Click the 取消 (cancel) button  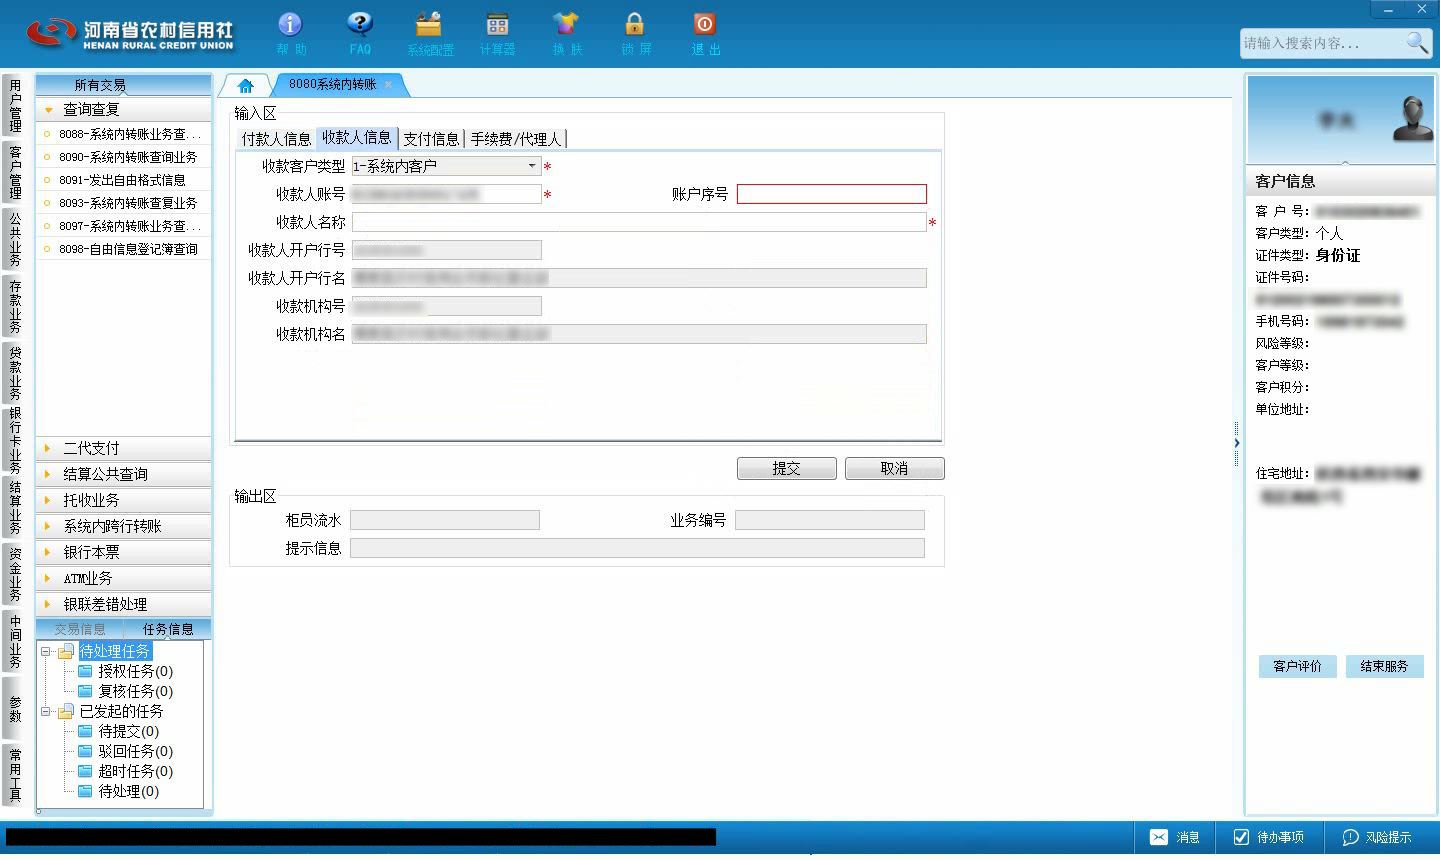tap(894, 468)
